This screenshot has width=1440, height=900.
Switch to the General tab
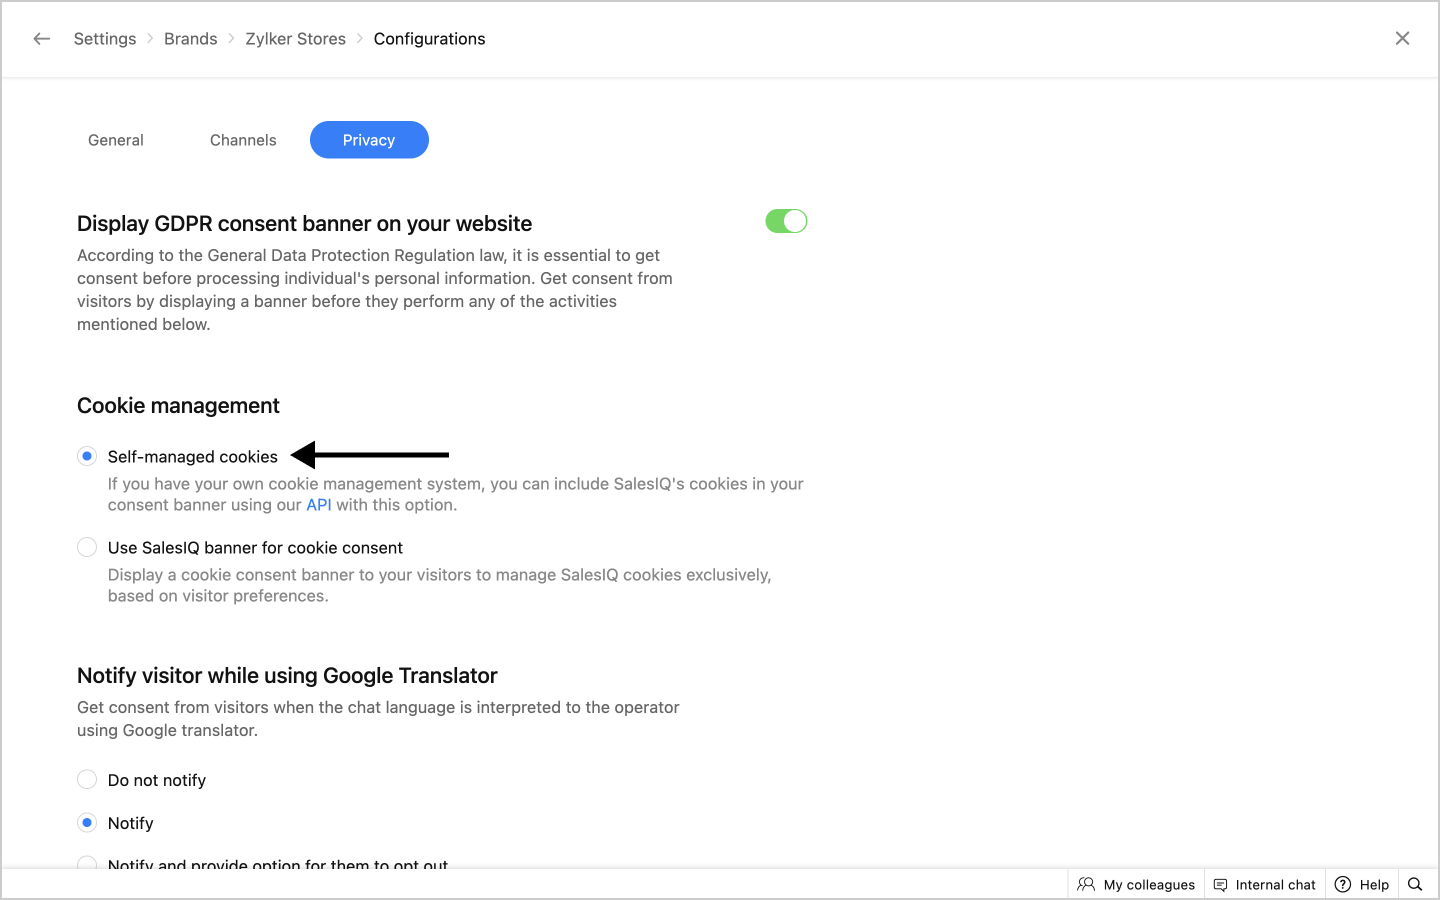116,140
